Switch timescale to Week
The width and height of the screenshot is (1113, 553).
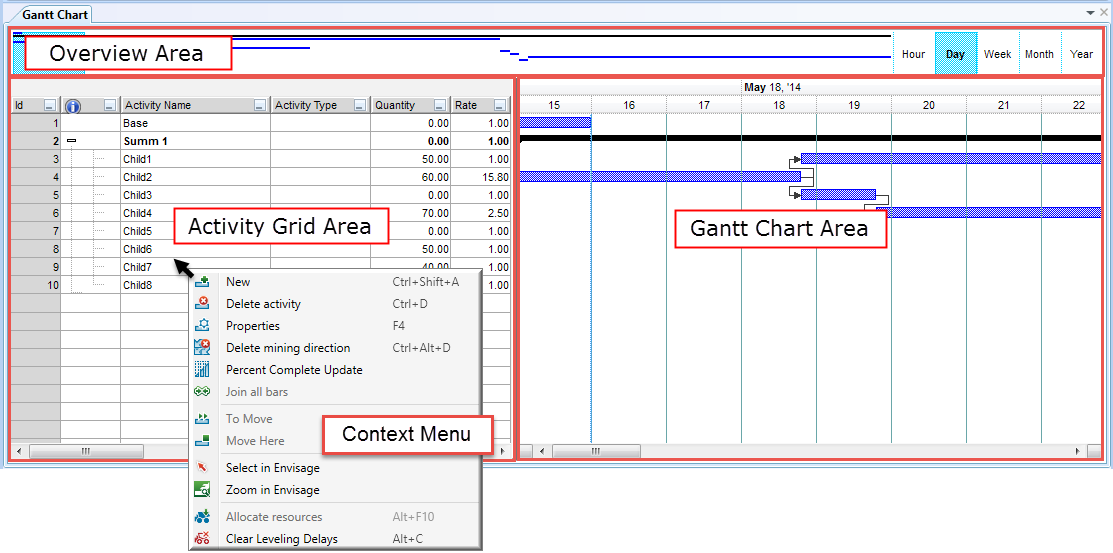[x=997, y=54]
